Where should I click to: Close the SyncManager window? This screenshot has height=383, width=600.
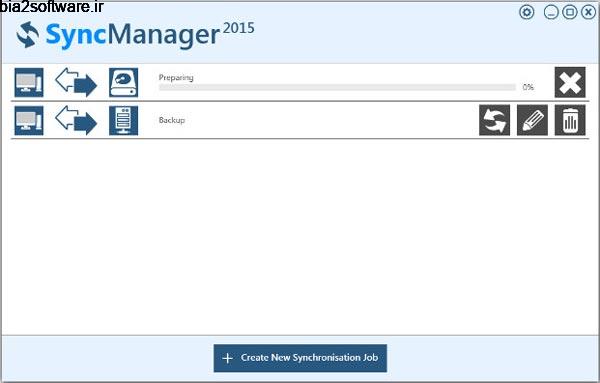588,12
